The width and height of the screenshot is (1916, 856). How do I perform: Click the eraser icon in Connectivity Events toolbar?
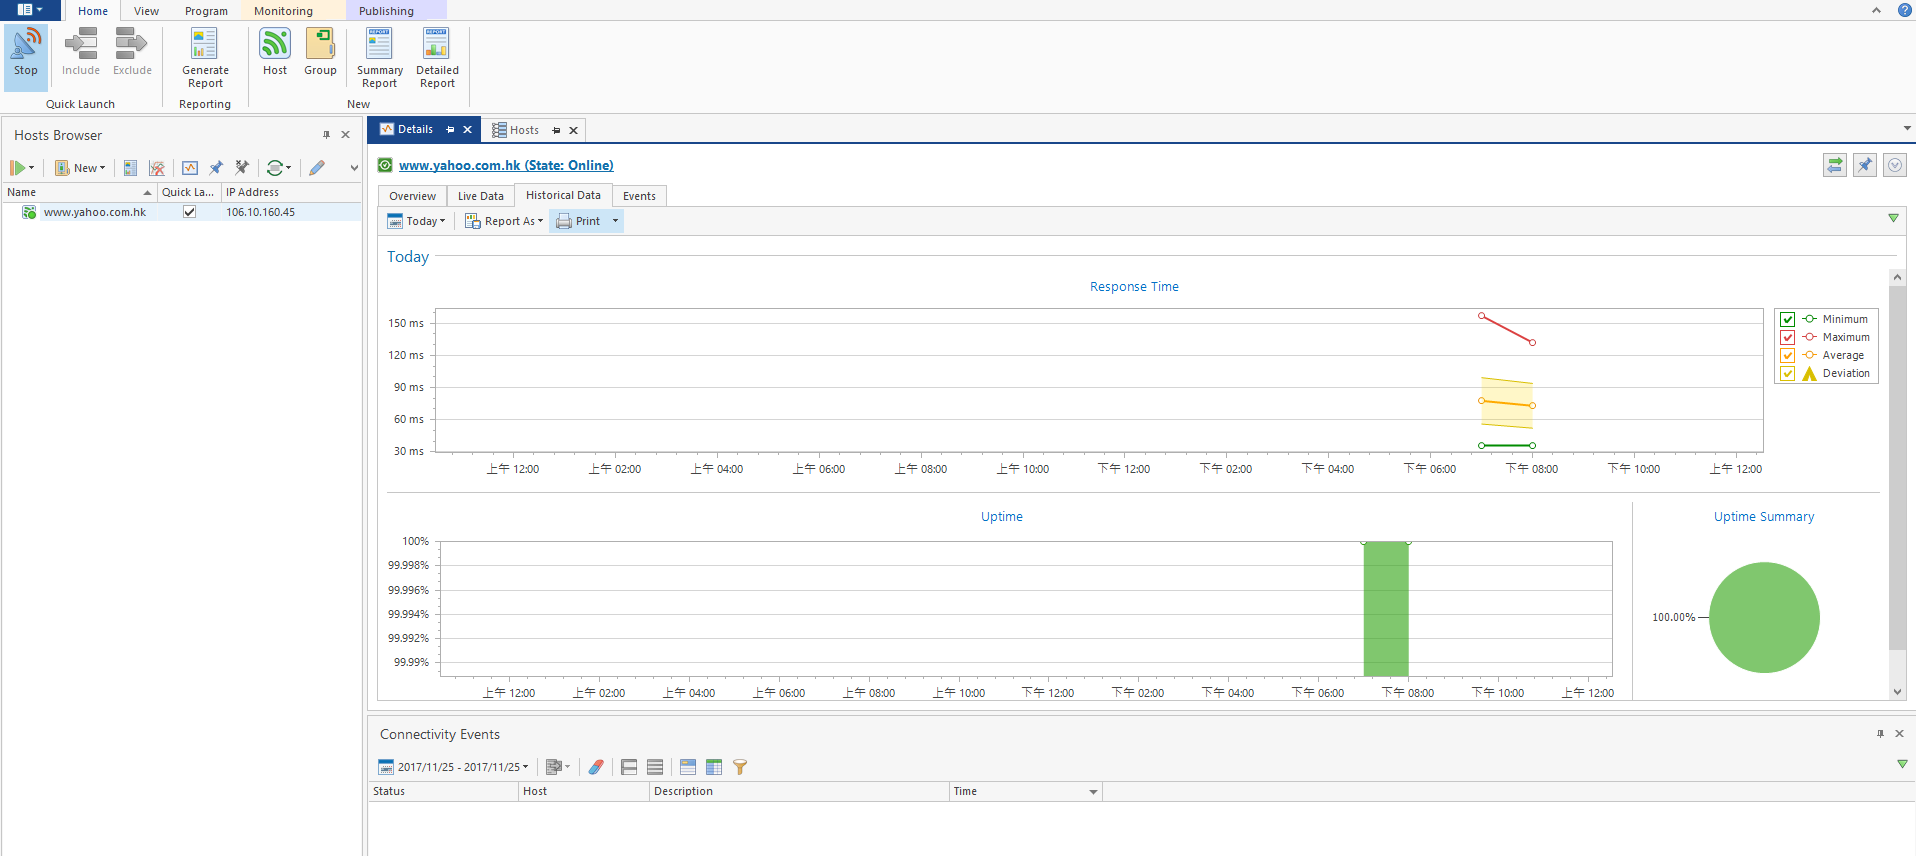[x=596, y=767]
